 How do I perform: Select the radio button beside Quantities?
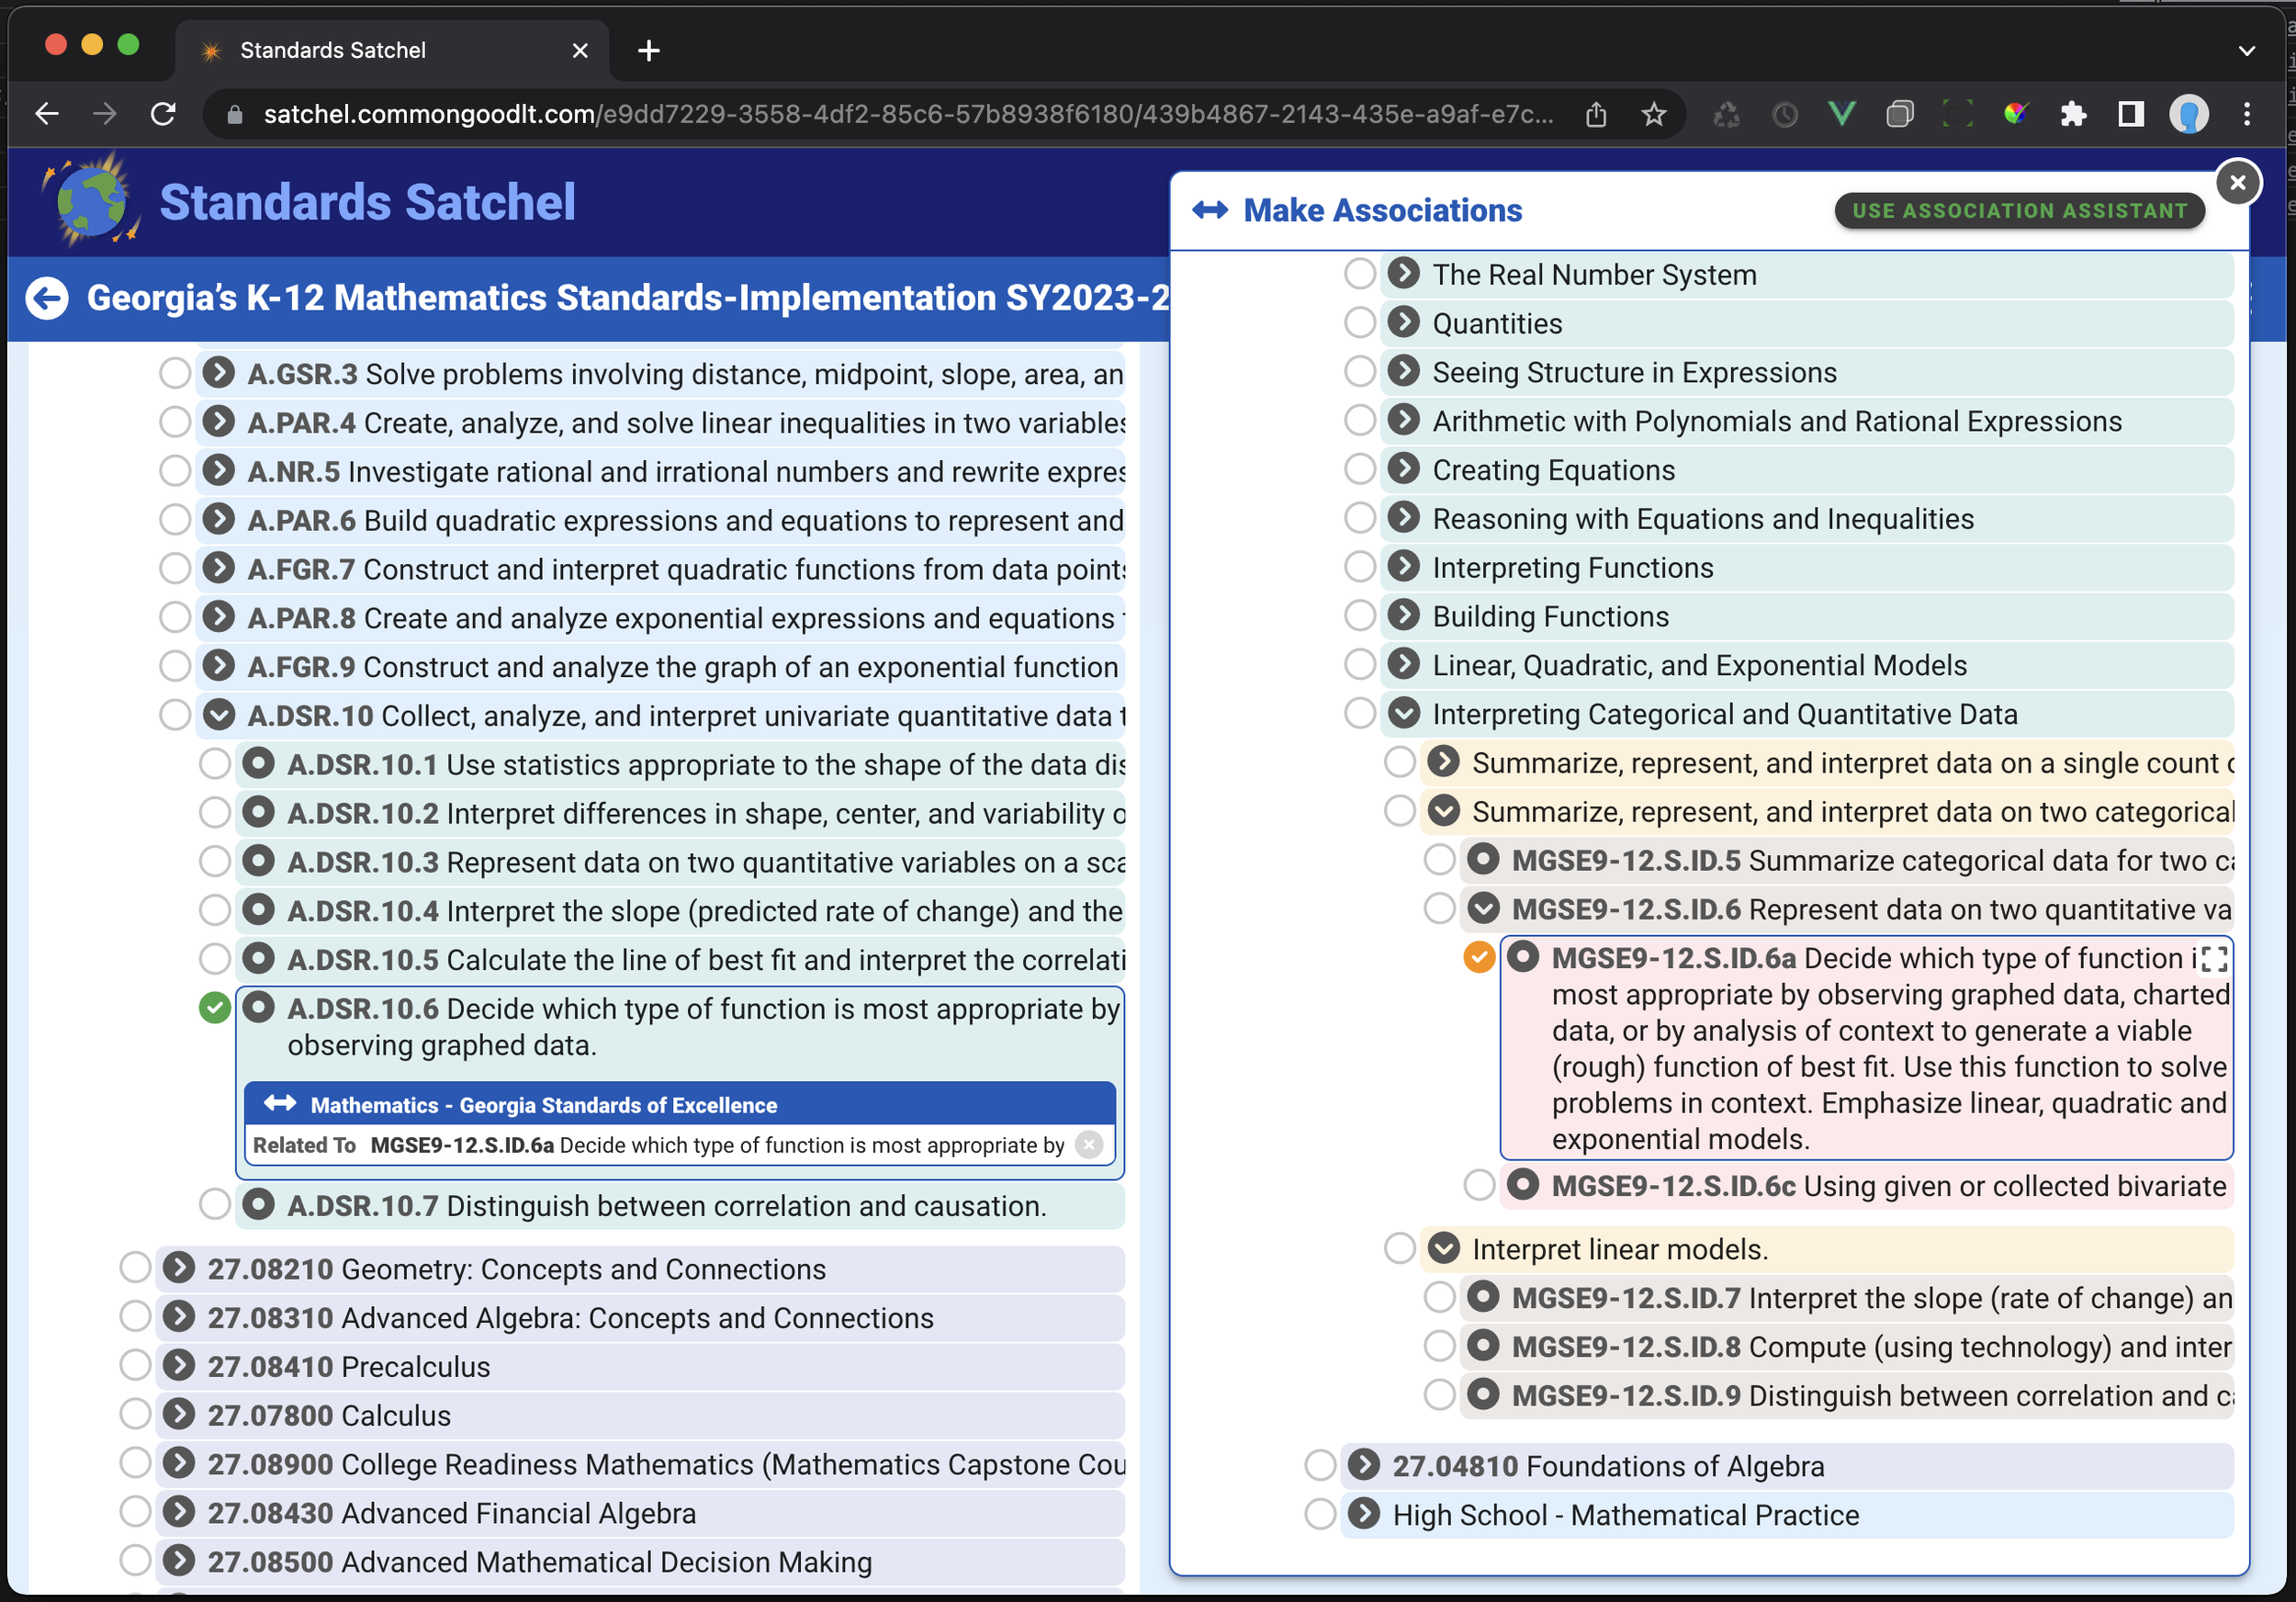point(1358,322)
